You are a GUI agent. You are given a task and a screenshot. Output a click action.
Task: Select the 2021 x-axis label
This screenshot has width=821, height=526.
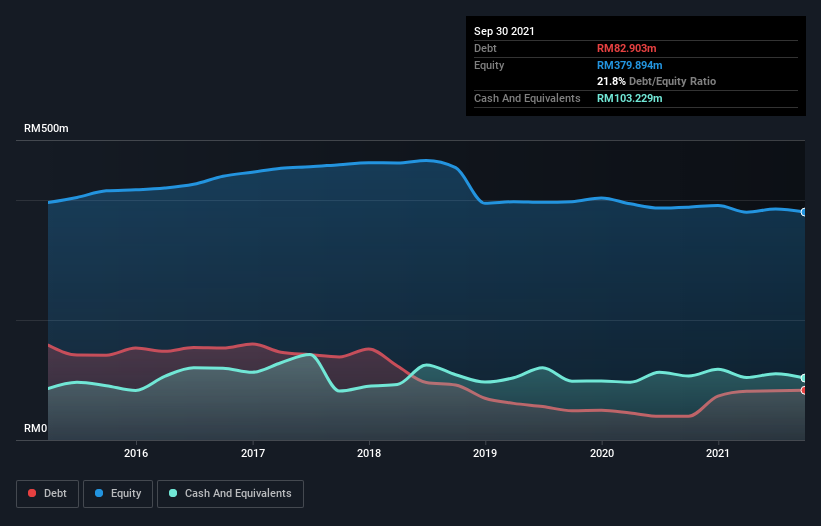point(718,453)
